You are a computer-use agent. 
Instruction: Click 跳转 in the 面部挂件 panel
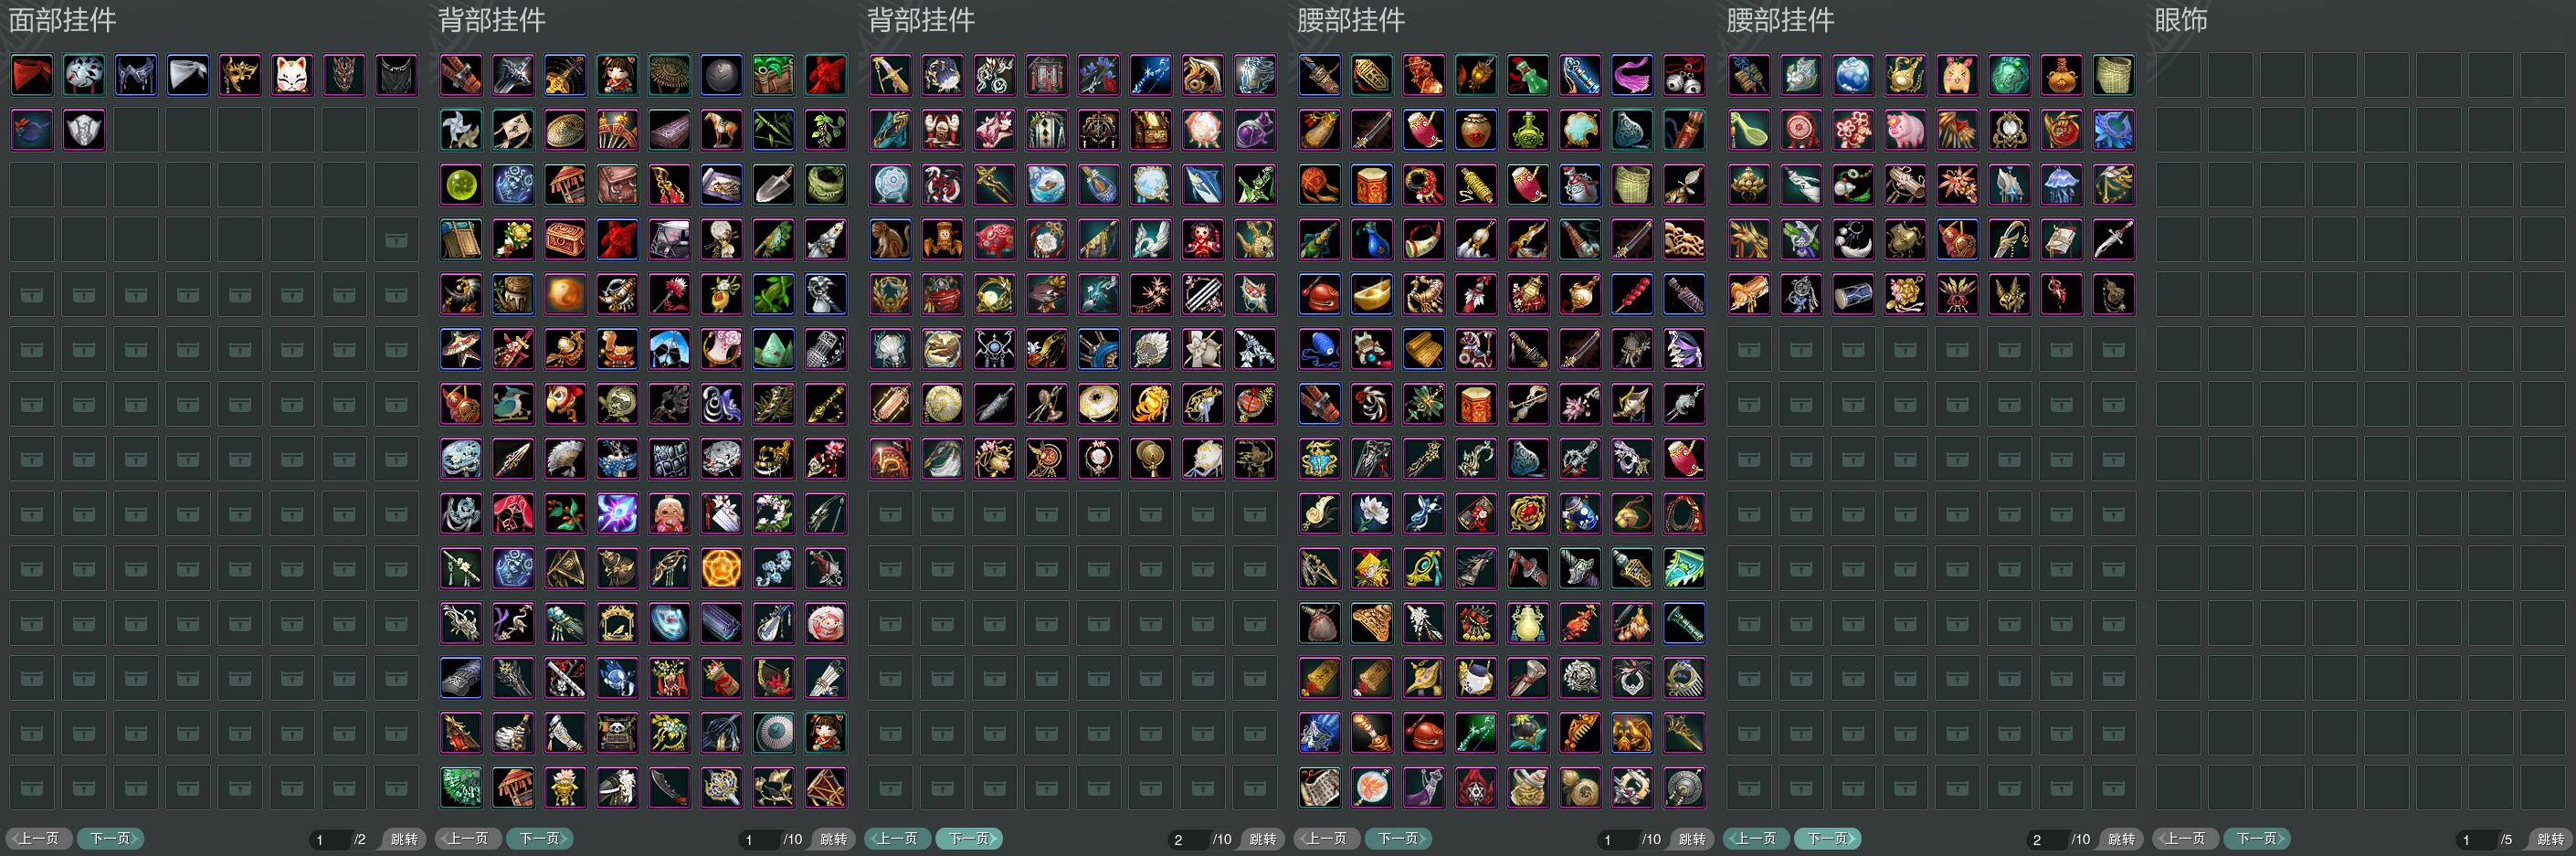(404, 839)
